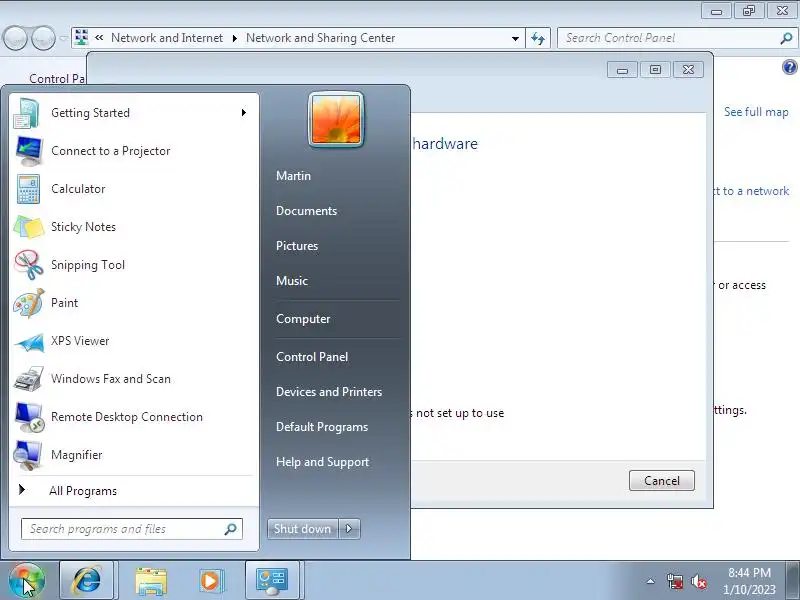The width and height of the screenshot is (800, 600).
Task: Click the Forward navigation button
Action: tap(43, 38)
